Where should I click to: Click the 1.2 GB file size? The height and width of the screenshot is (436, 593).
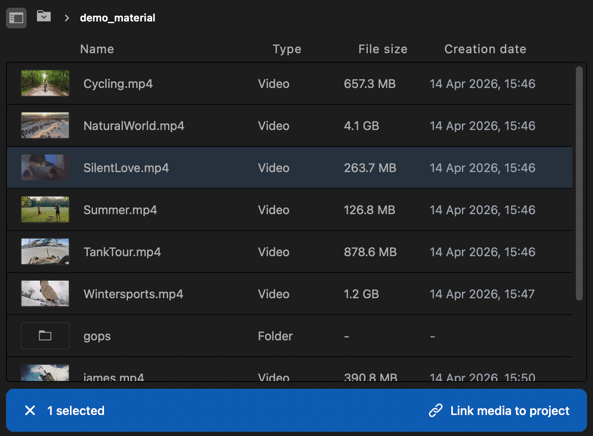(361, 294)
